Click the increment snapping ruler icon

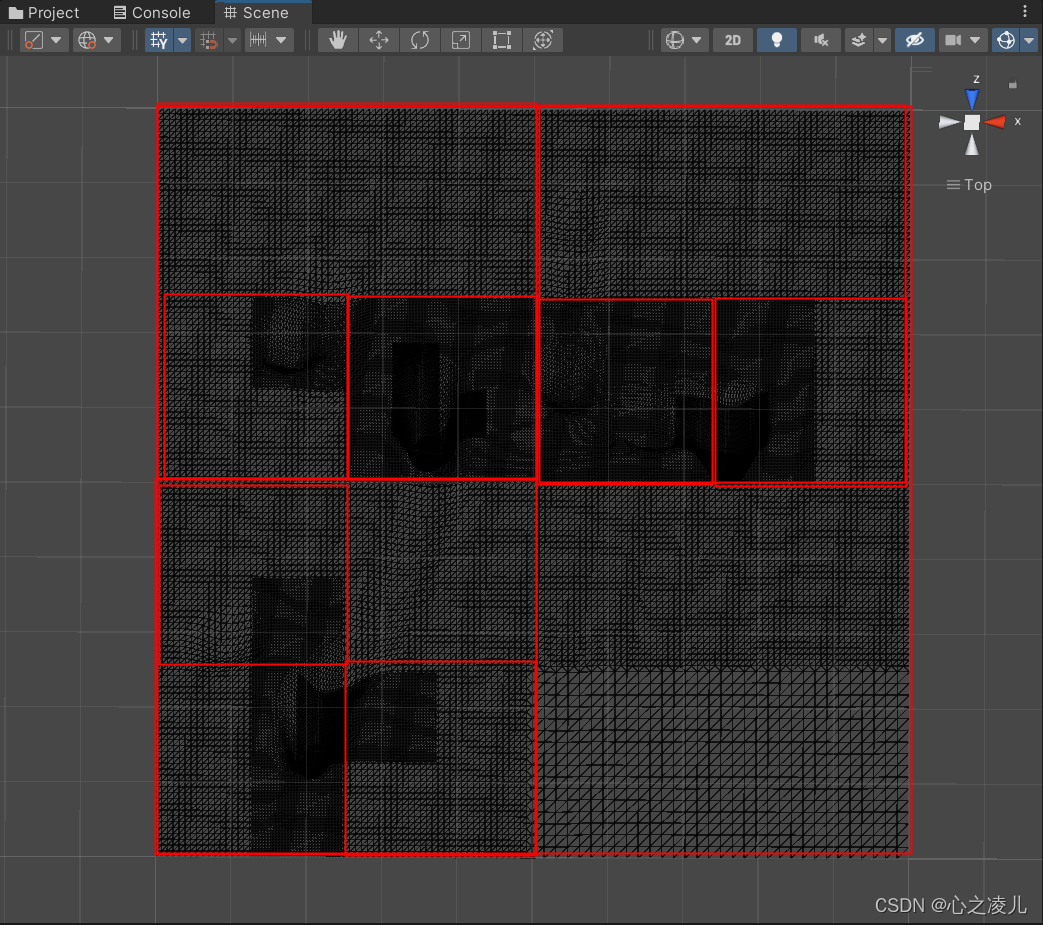pyautogui.click(x=258, y=41)
